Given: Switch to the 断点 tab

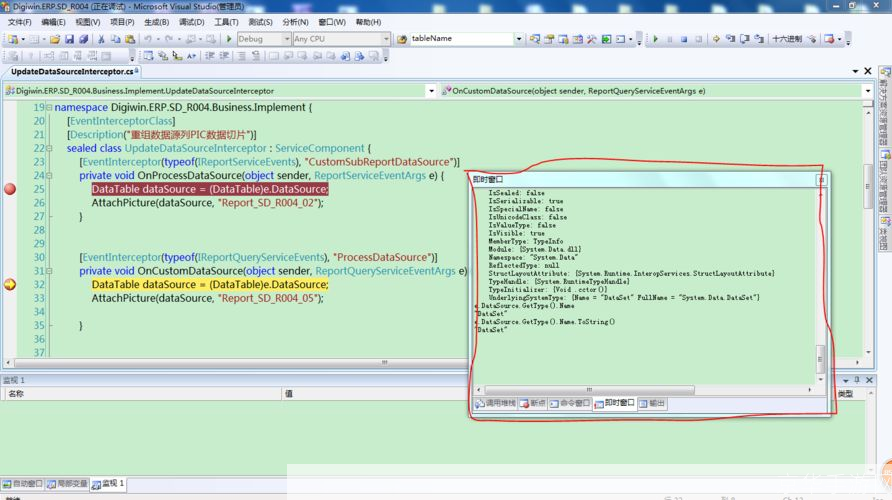Looking at the screenshot, I should click(x=533, y=403).
